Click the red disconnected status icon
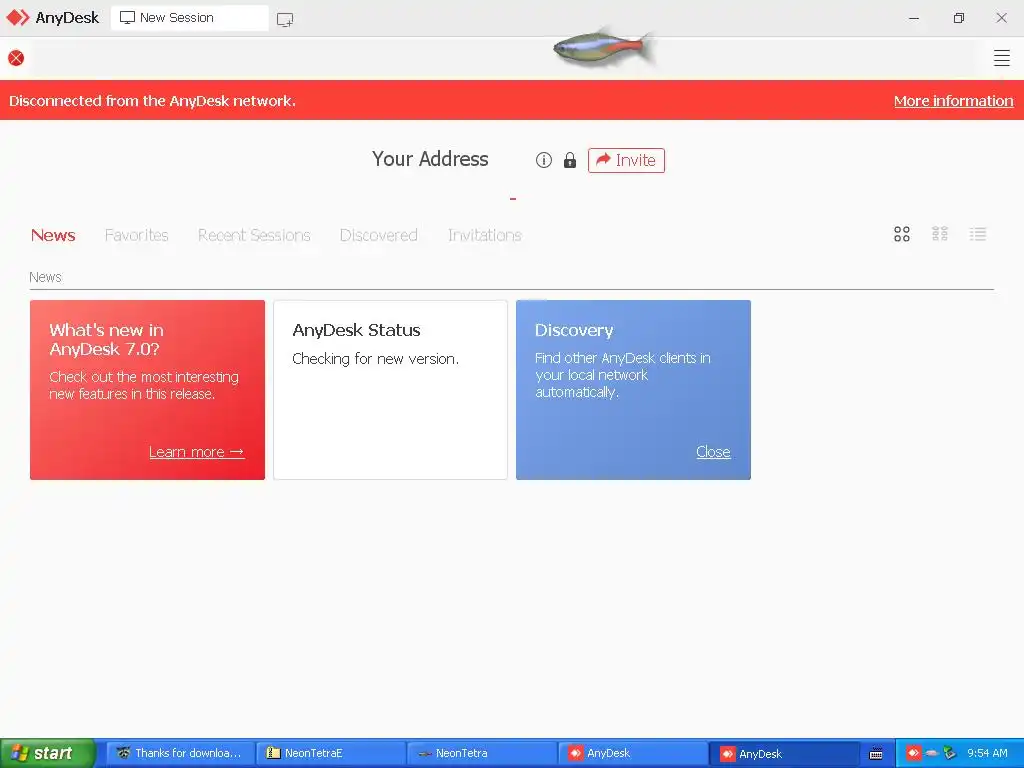Image resolution: width=1024 pixels, height=768 pixels. [x=16, y=58]
